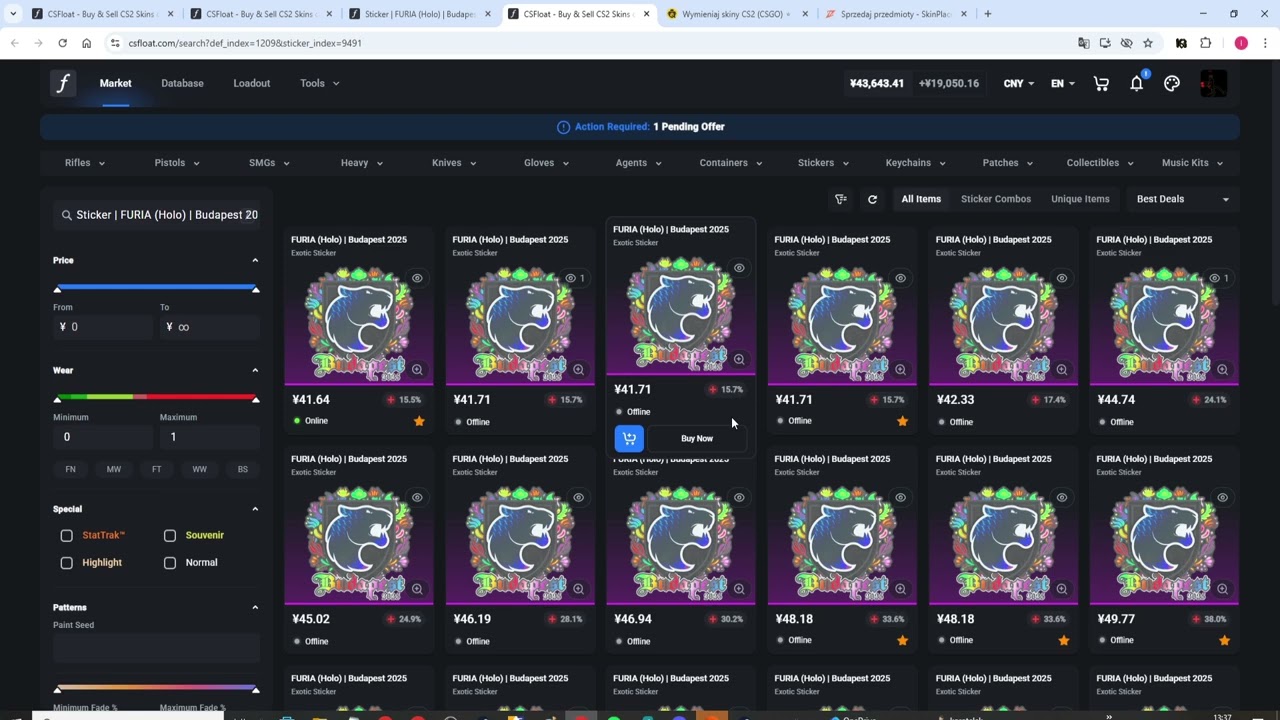Inspect the ¥45.02 sticker with magnifier icon
1280x720 pixels.
pyautogui.click(x=417, y=589)
